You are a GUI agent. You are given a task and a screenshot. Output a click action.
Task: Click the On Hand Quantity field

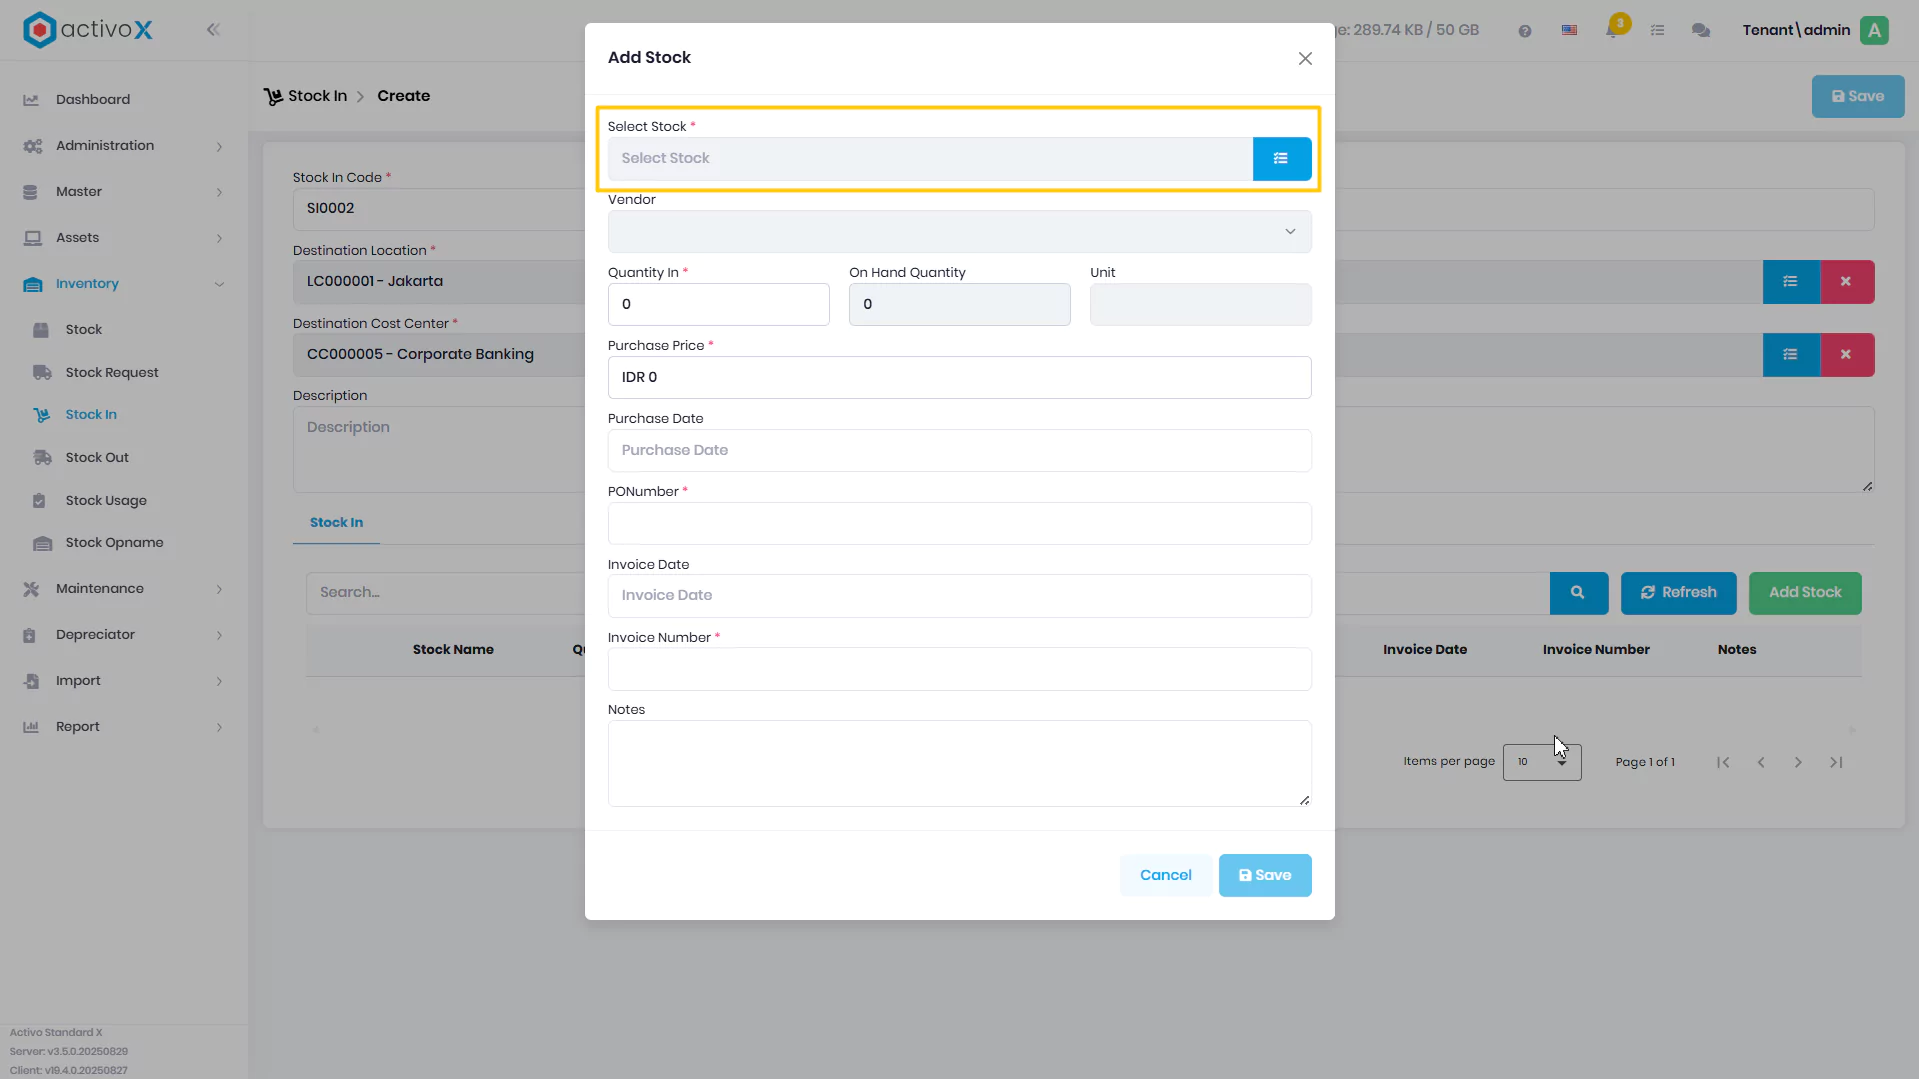click(x=959, y=305)
